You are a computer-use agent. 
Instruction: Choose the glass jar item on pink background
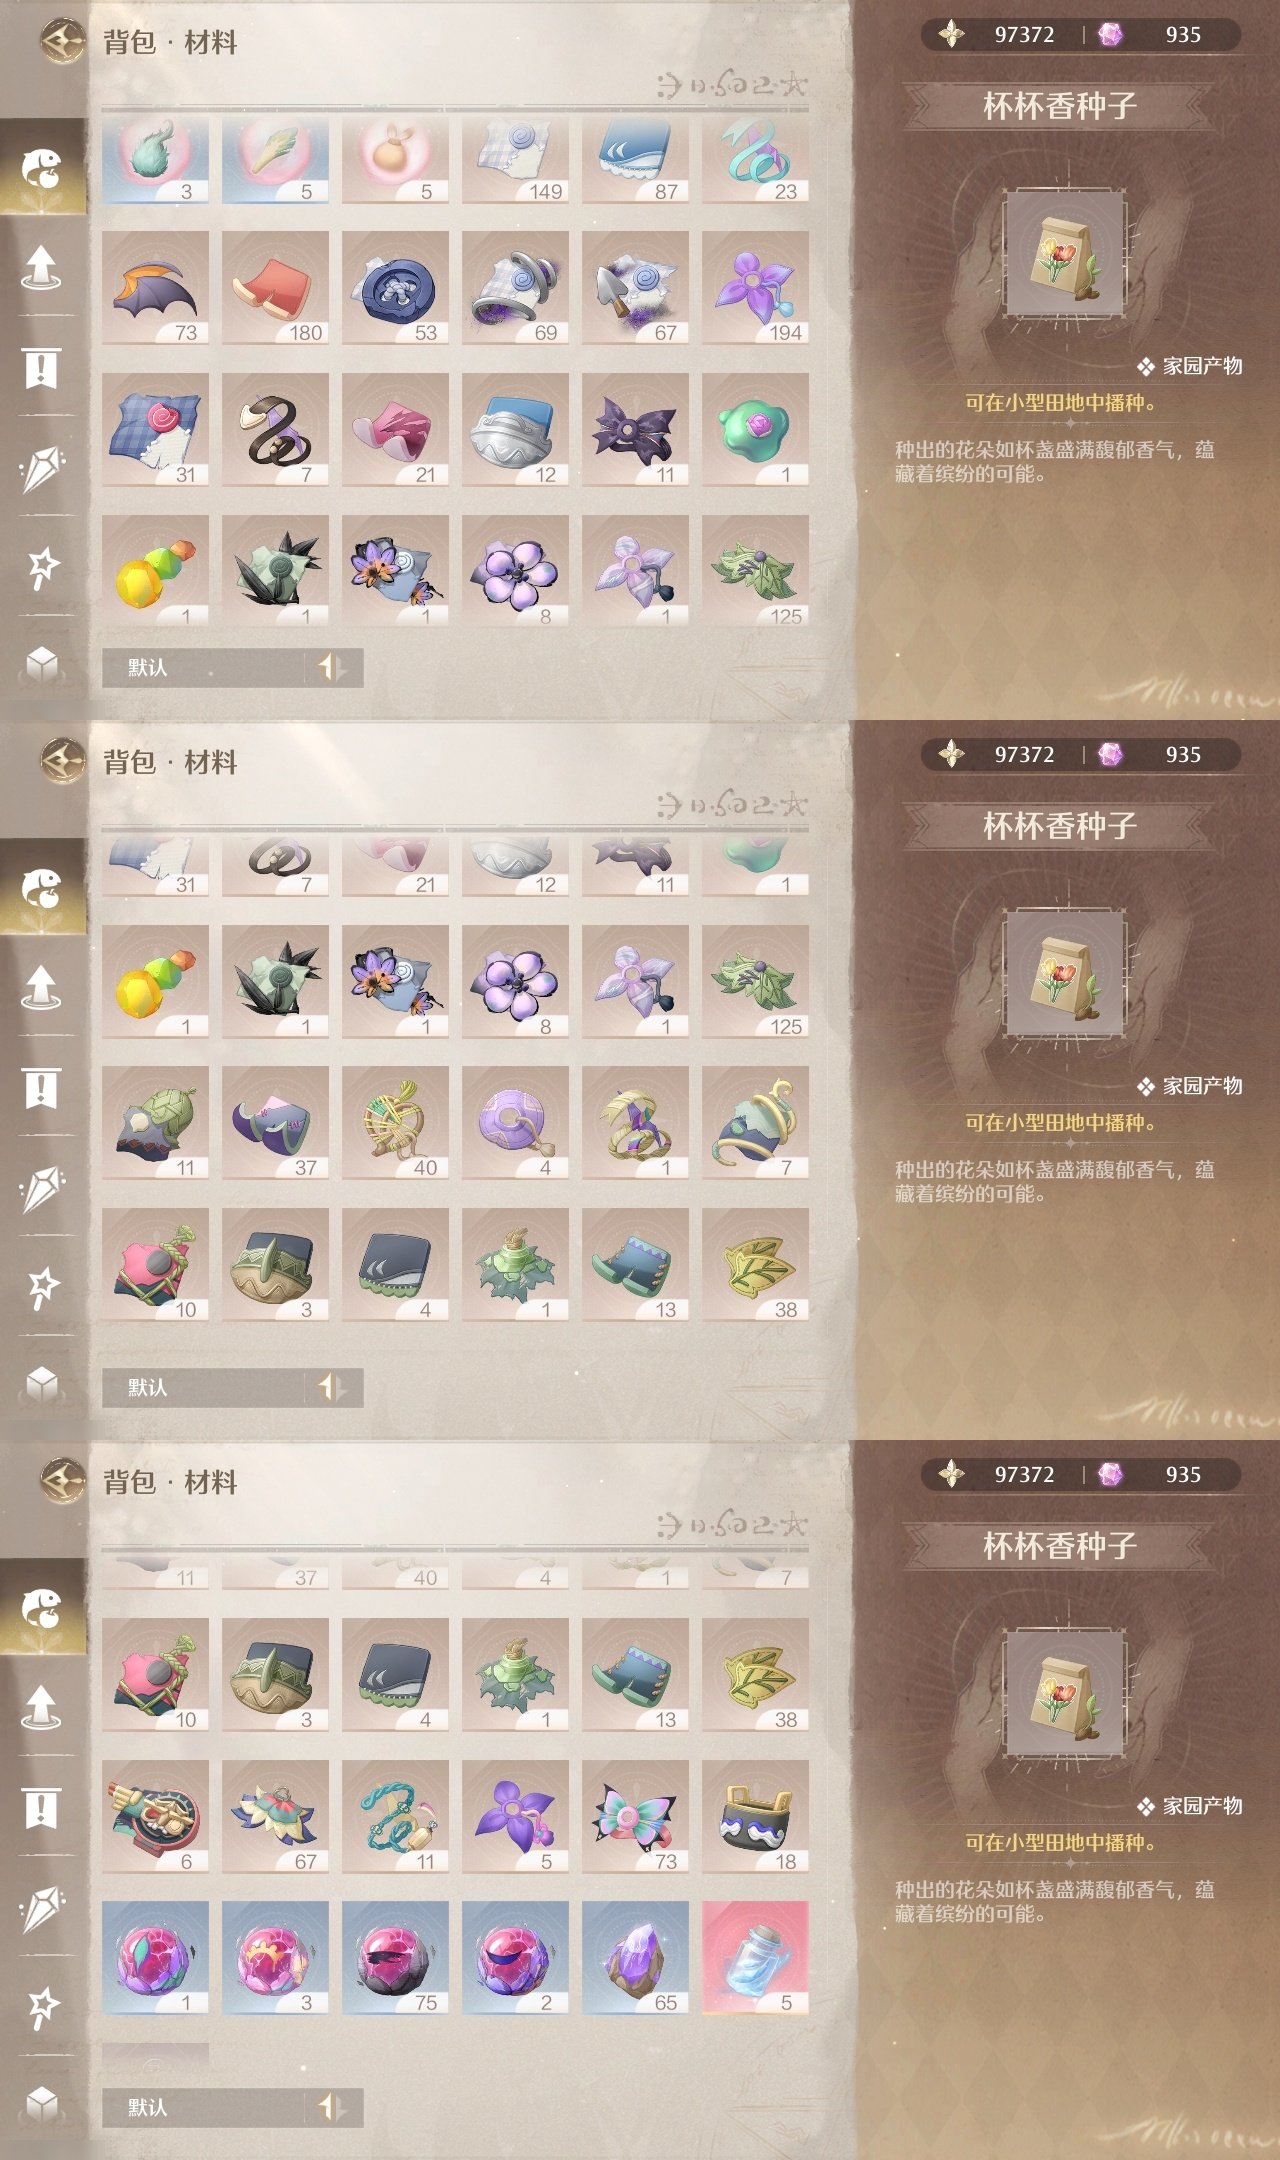[755, 1958]
